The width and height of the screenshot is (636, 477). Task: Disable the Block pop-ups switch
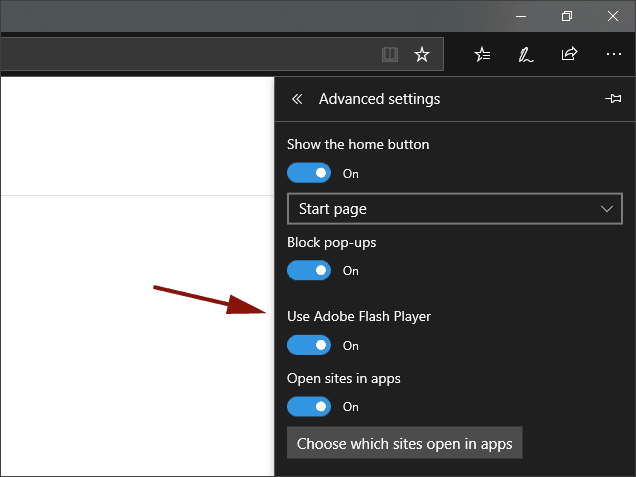[x=309, y=270]
